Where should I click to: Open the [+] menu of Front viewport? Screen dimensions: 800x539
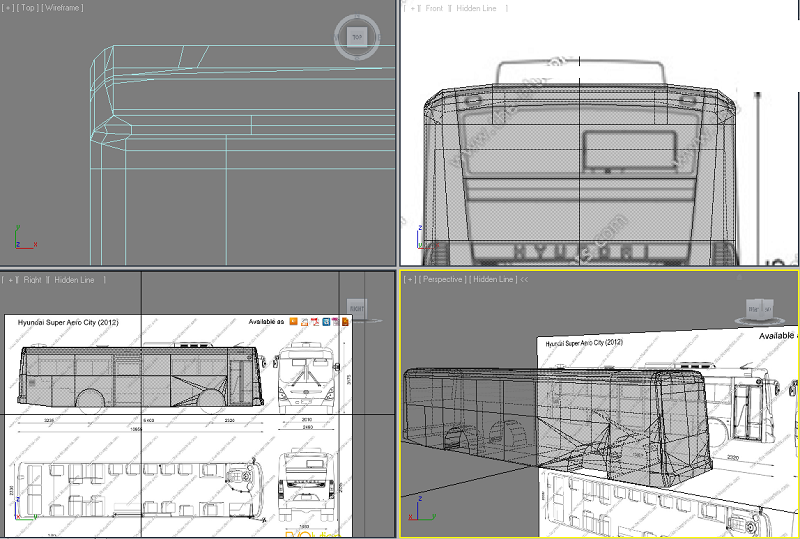(412, 8)
